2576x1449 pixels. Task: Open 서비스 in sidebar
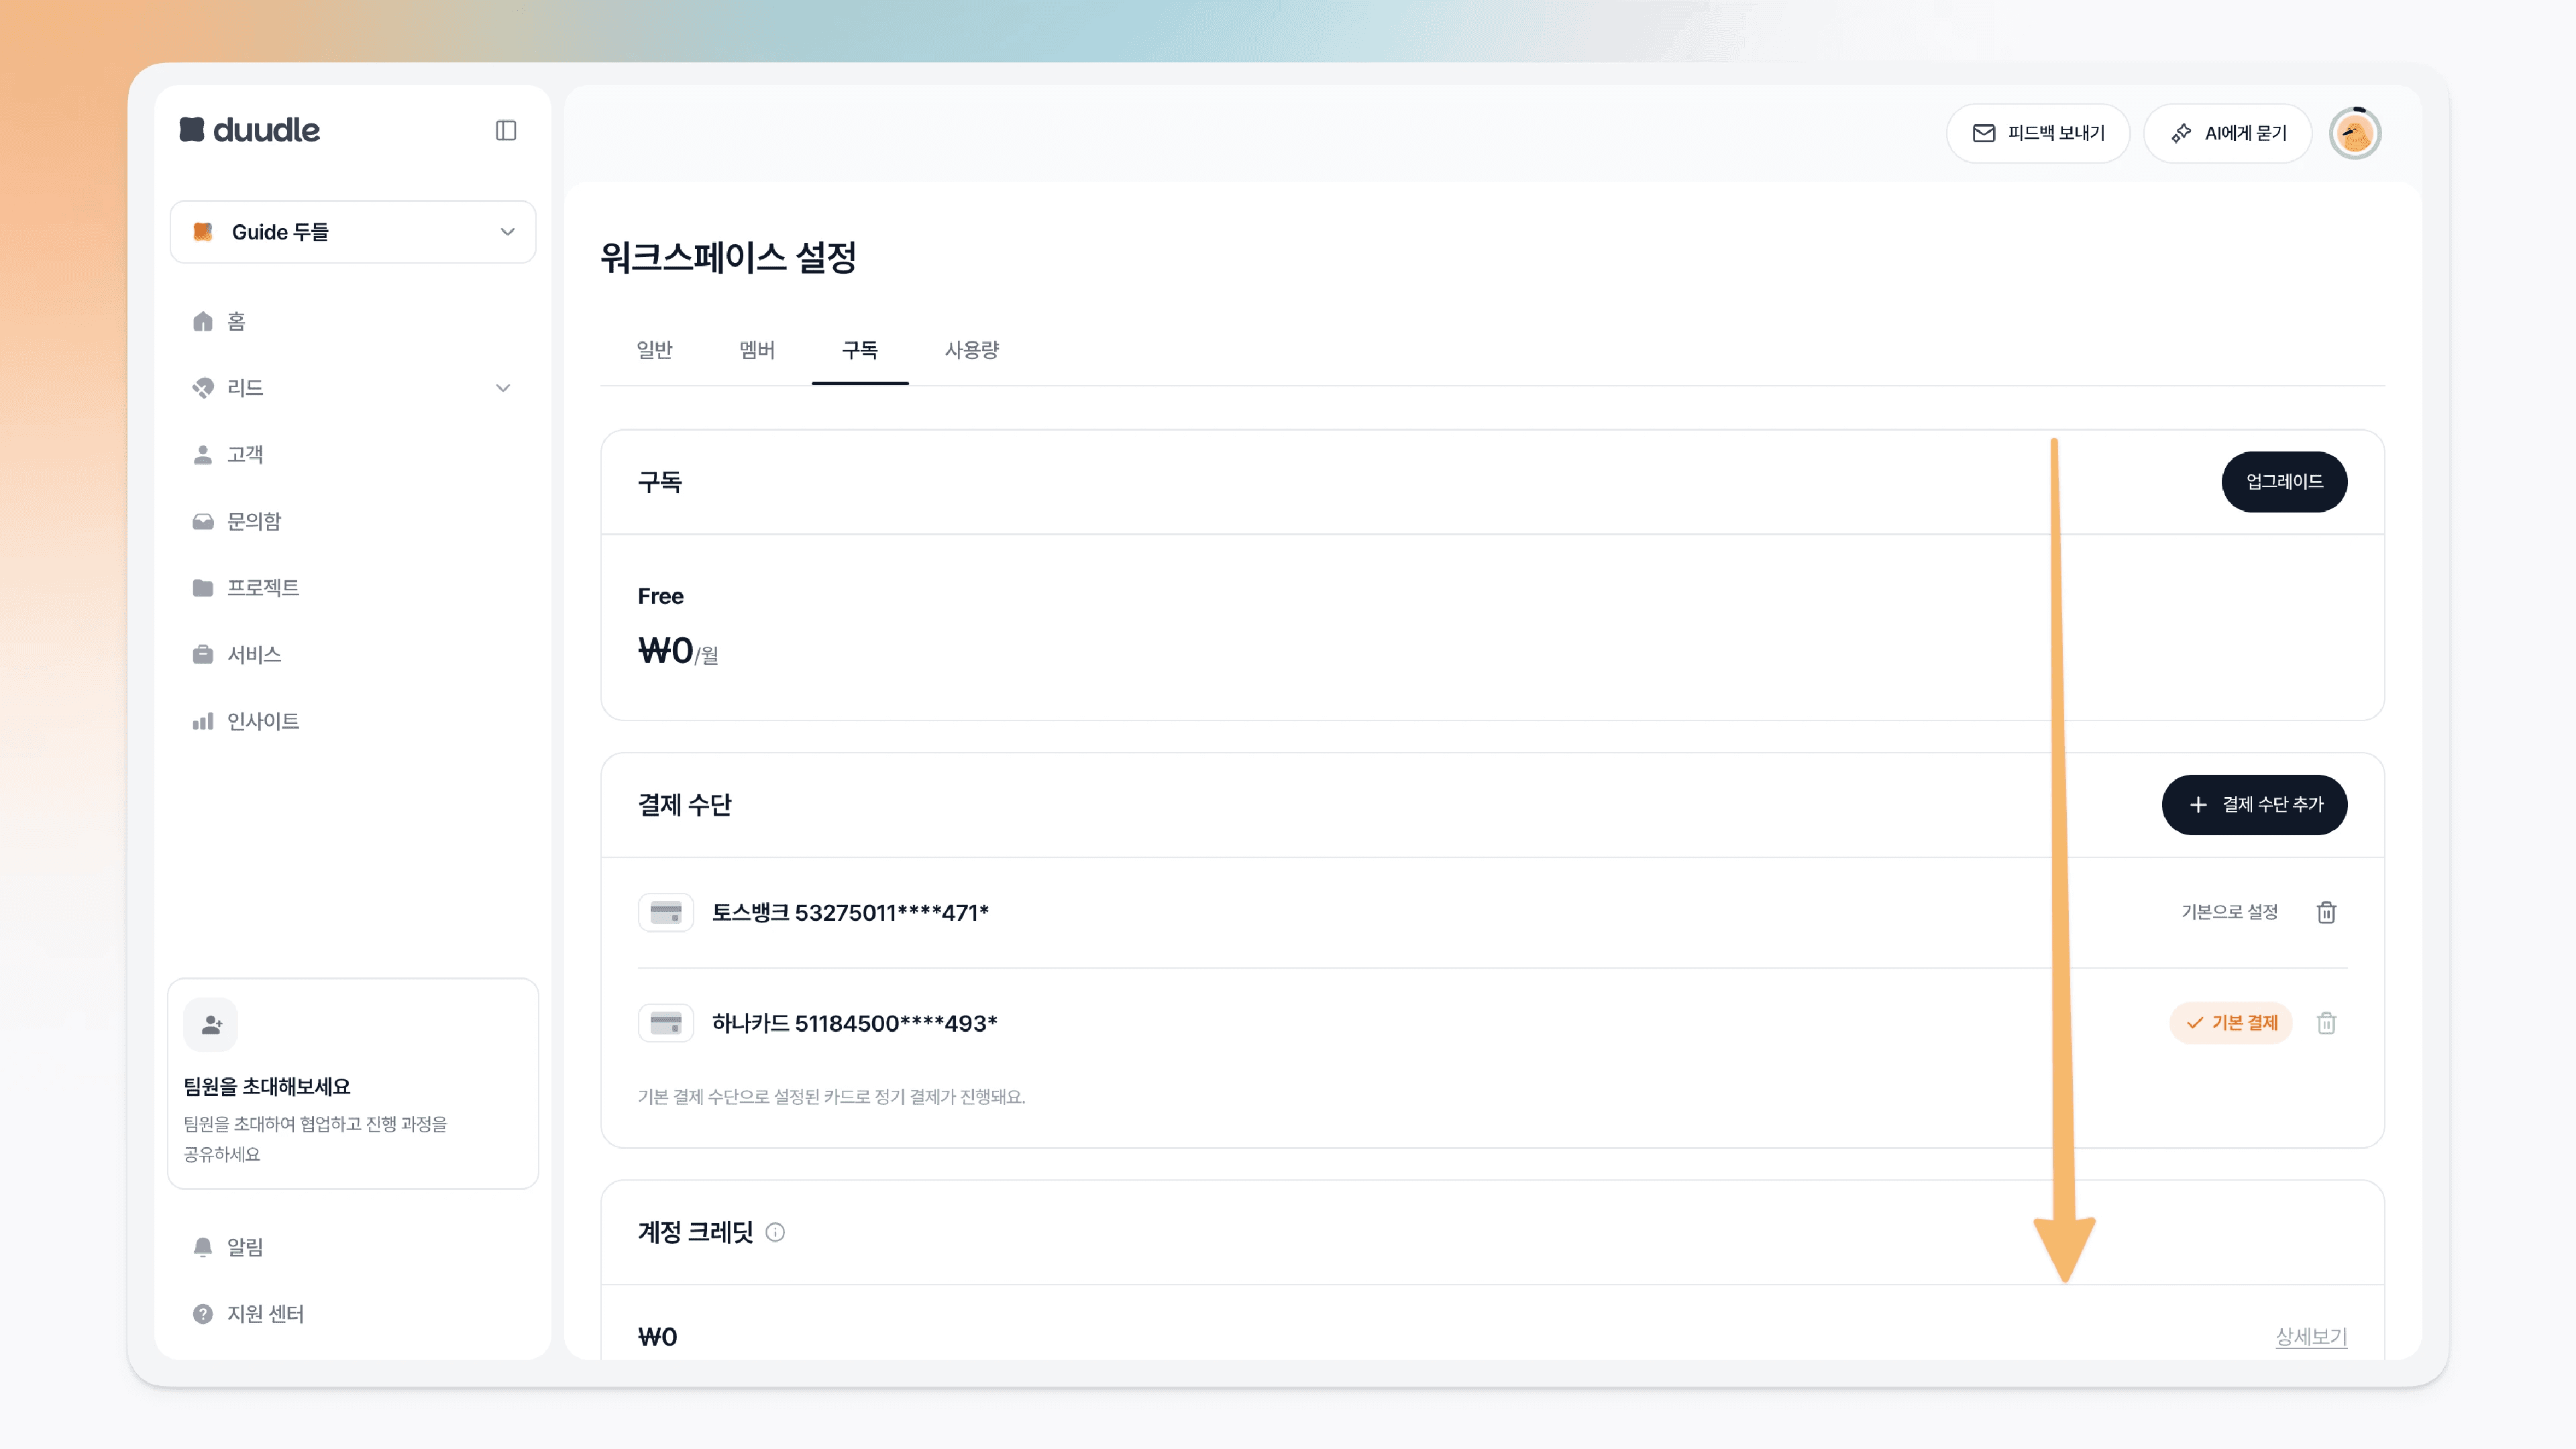[x=254, y=655]
